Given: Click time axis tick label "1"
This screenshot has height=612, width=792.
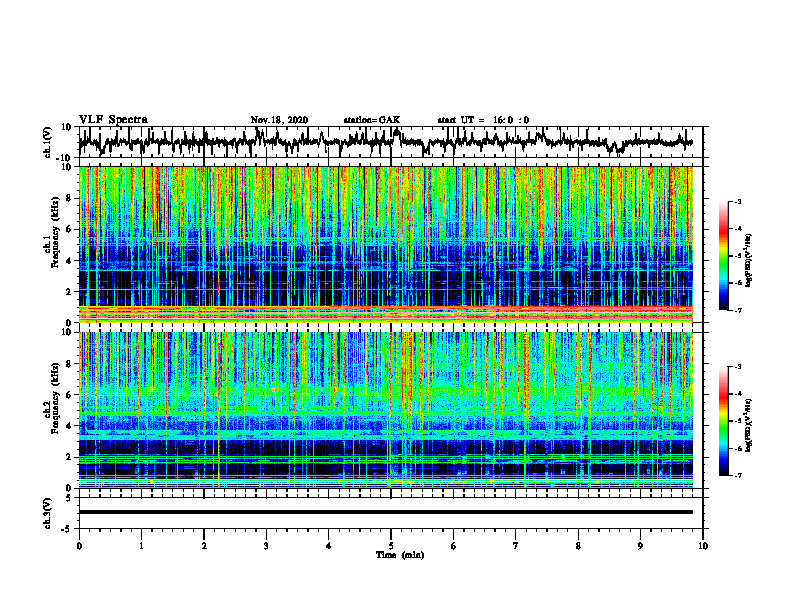Looking at the screenshot, I should (x=141, y=546).
